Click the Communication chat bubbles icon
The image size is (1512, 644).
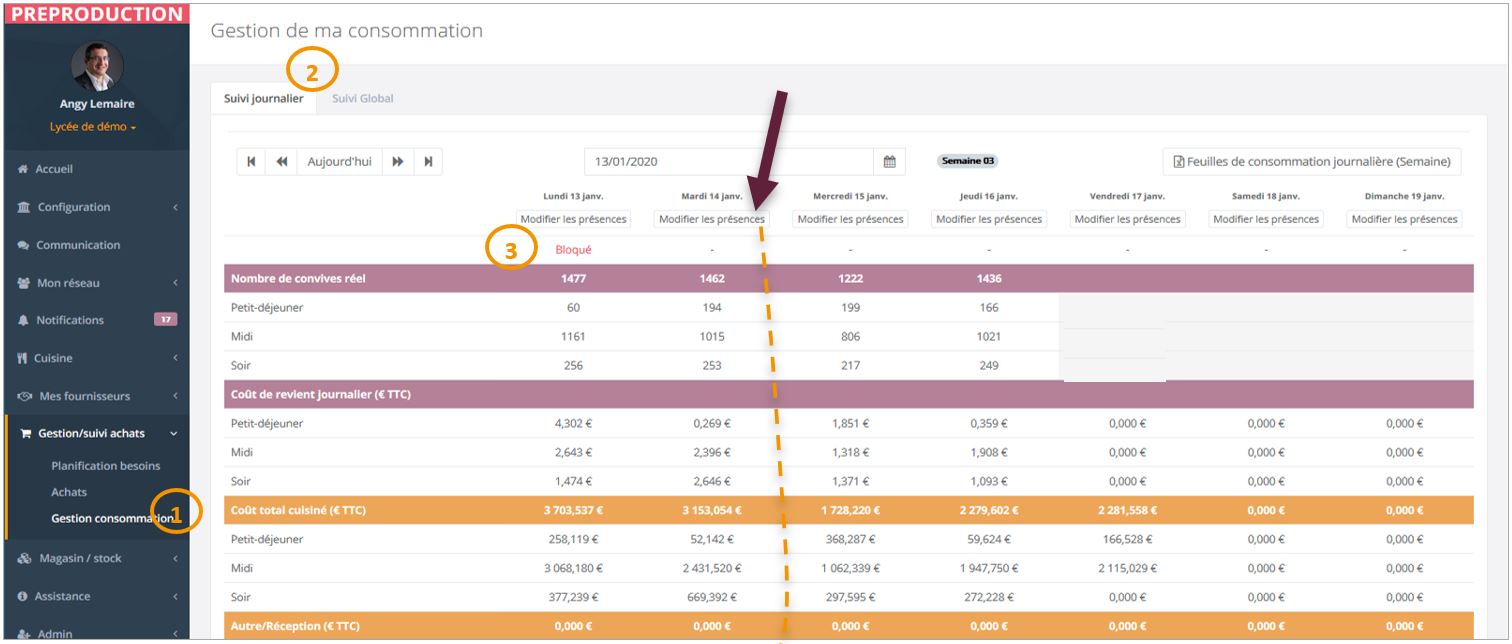(x=23, y=245)
